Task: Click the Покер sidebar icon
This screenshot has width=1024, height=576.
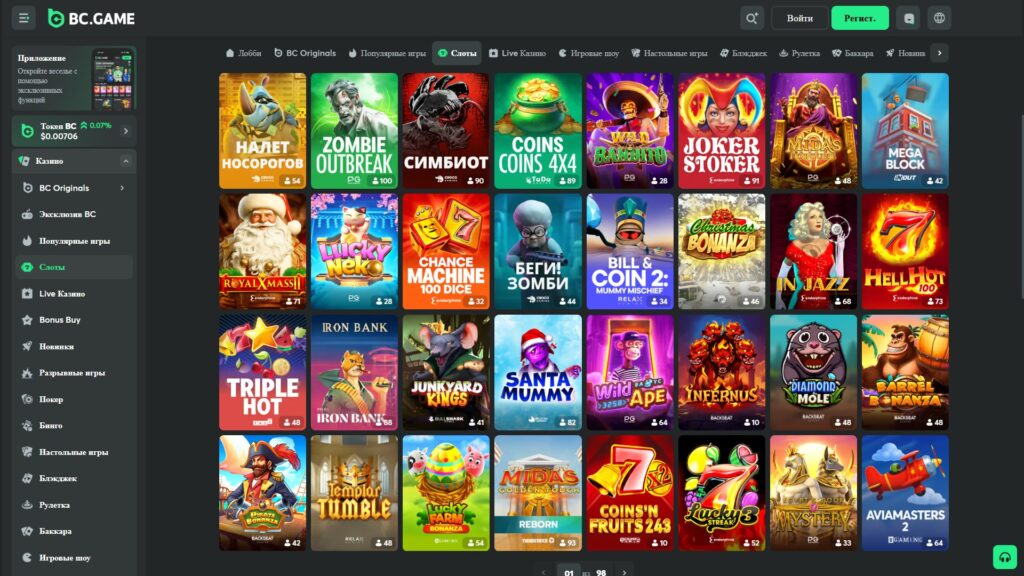Action: tap(27, 399)
